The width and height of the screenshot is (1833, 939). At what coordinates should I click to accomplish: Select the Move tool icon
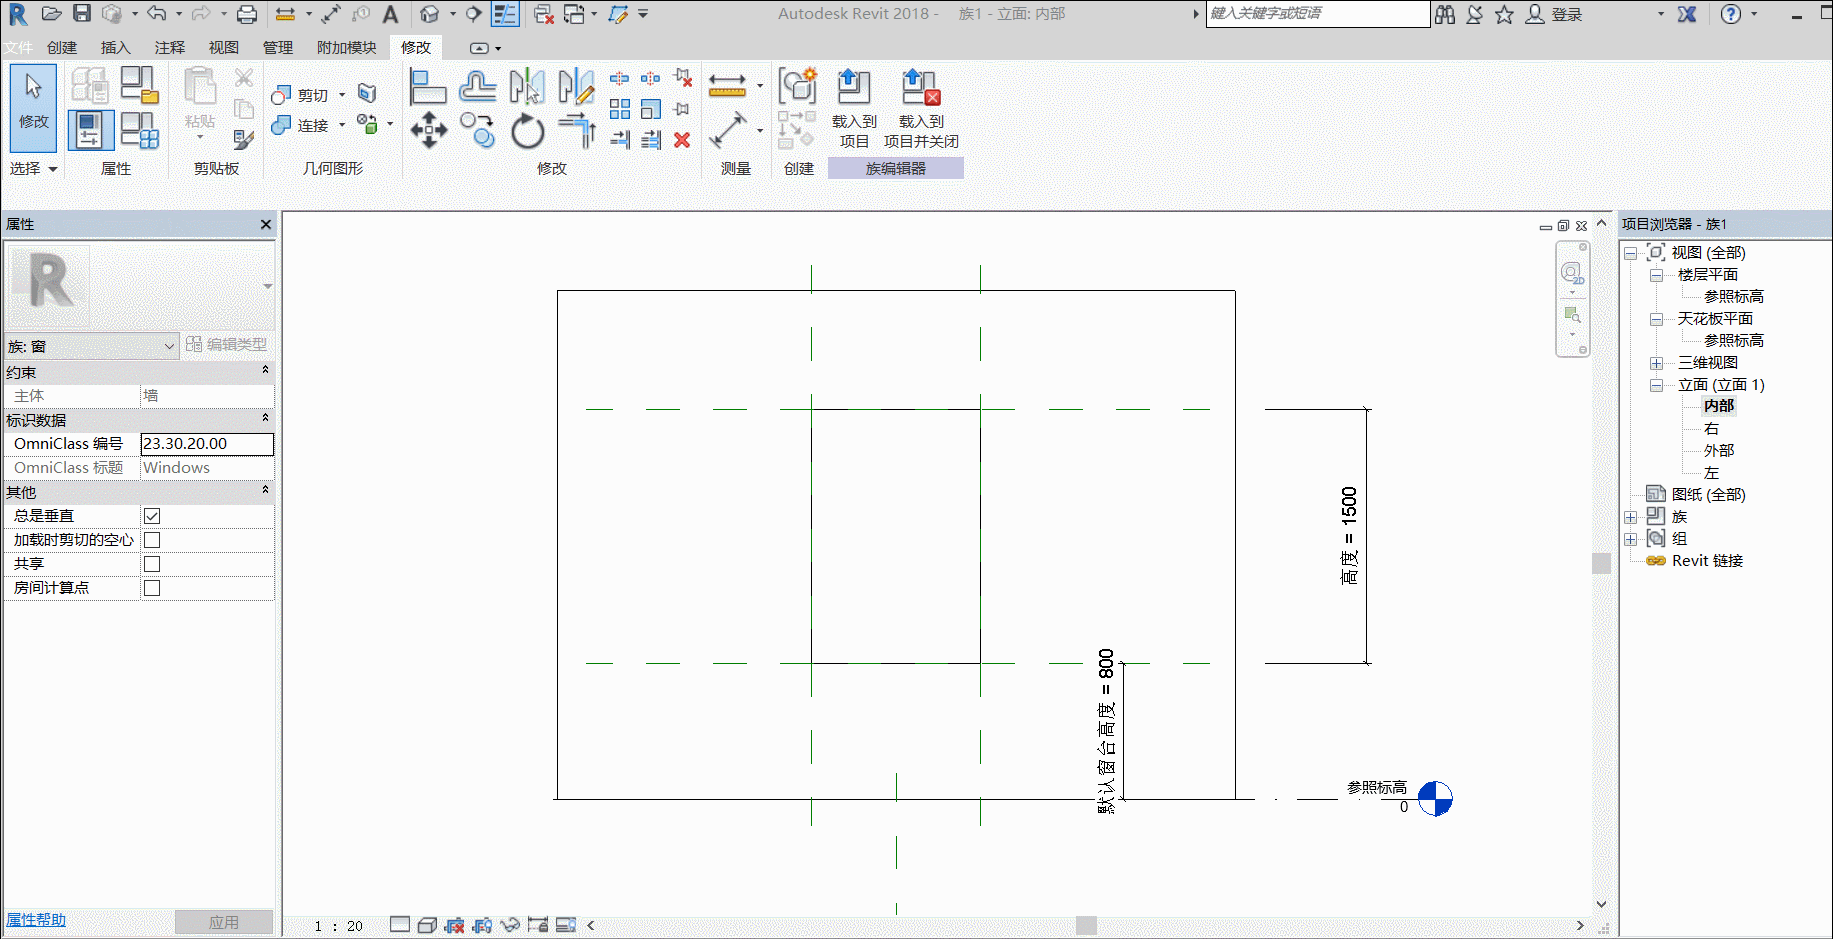coord(428,130)
